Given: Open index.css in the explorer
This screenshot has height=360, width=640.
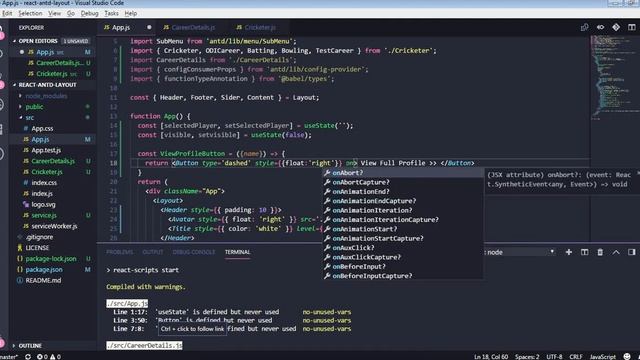Looking at the screenshot, I should click(x=44, y=183).
